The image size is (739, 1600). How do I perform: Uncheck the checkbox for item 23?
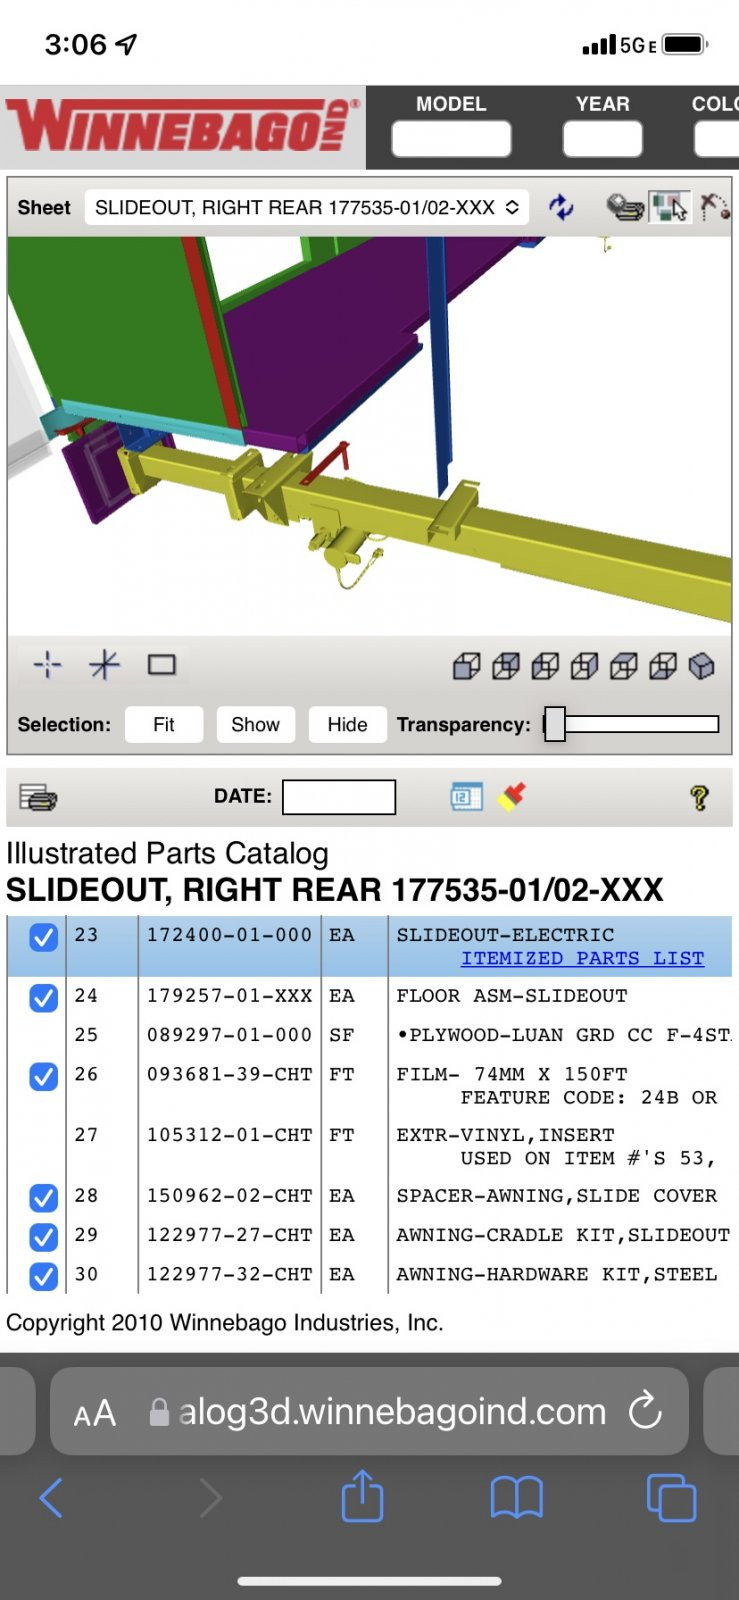click(x=43, y=937)
